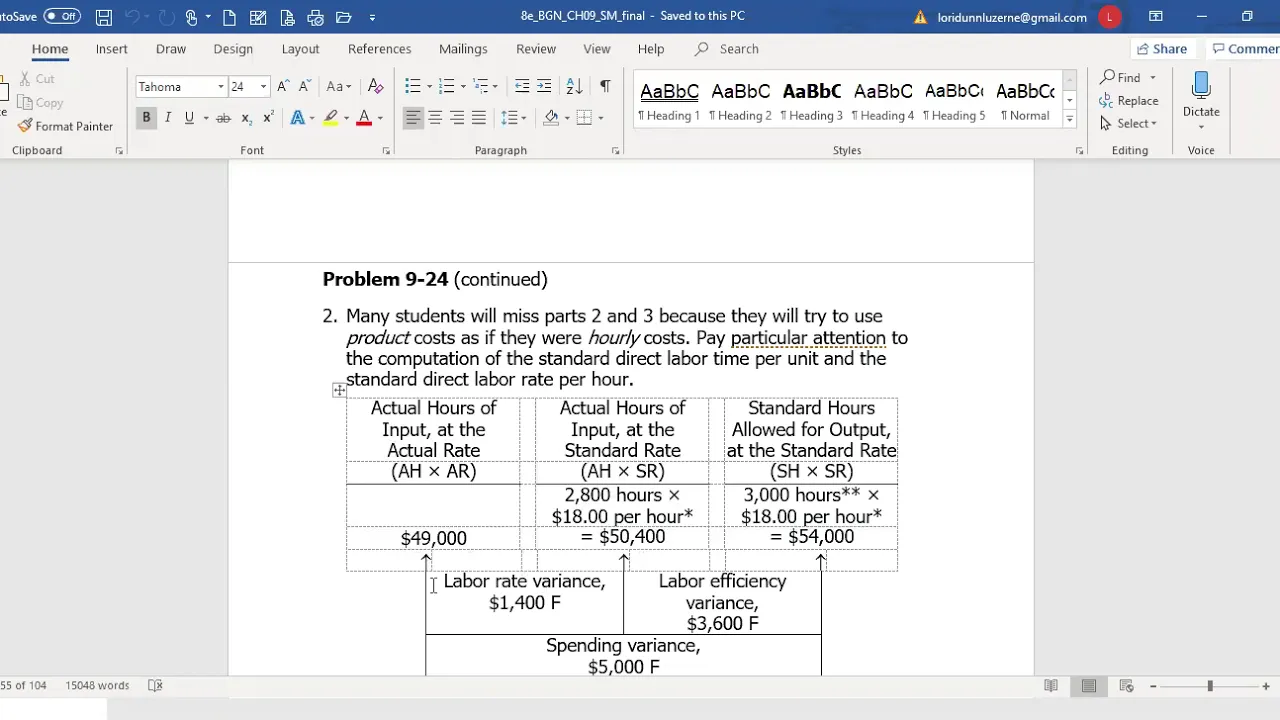Start a bulleted list
The width and height of the screenshot is (1280, 720).
point(413,87)
